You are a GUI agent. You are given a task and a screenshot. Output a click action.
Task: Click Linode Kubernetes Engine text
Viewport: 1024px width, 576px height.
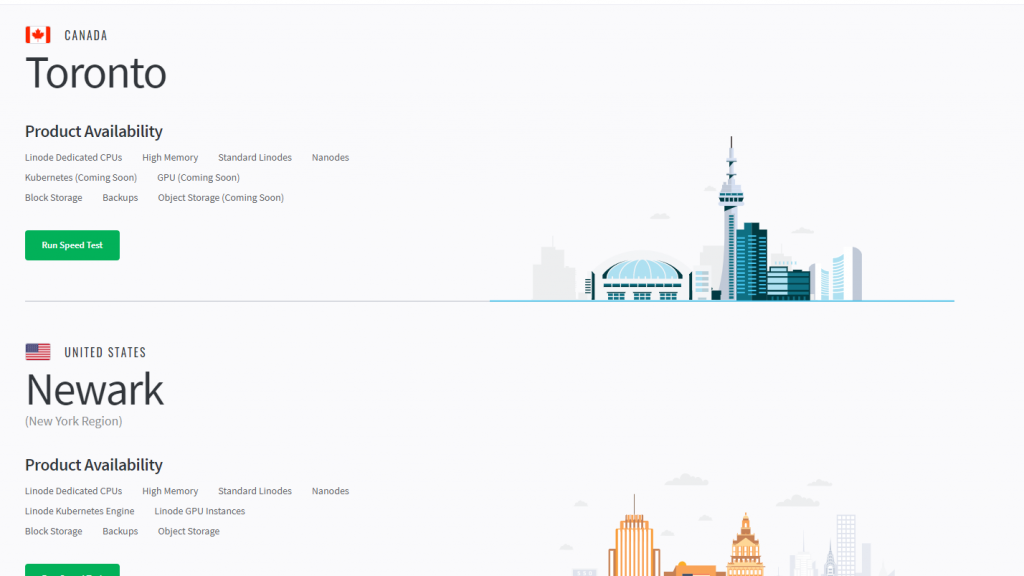[x=80, y=511]
